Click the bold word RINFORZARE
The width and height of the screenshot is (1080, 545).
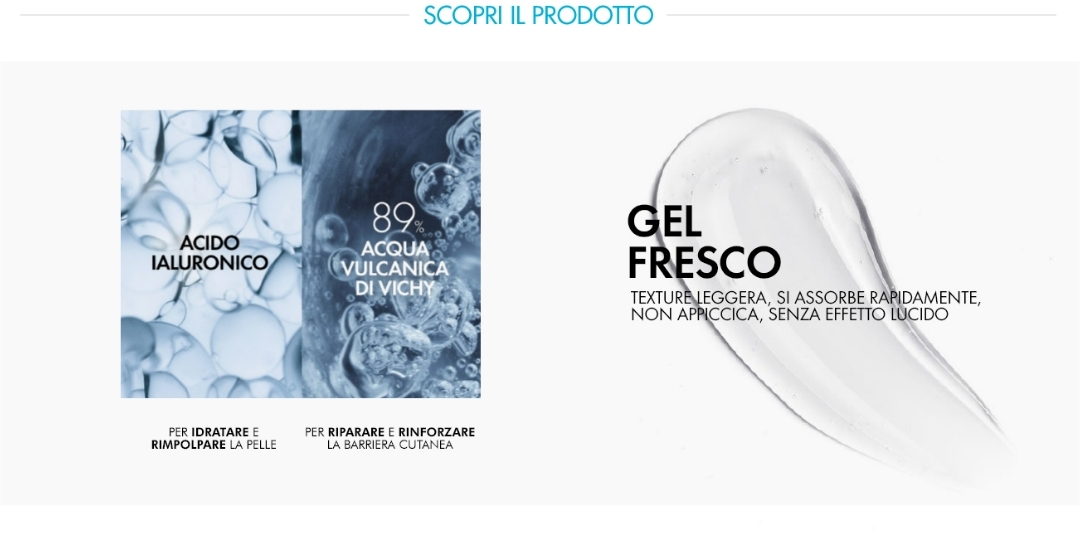437,432
